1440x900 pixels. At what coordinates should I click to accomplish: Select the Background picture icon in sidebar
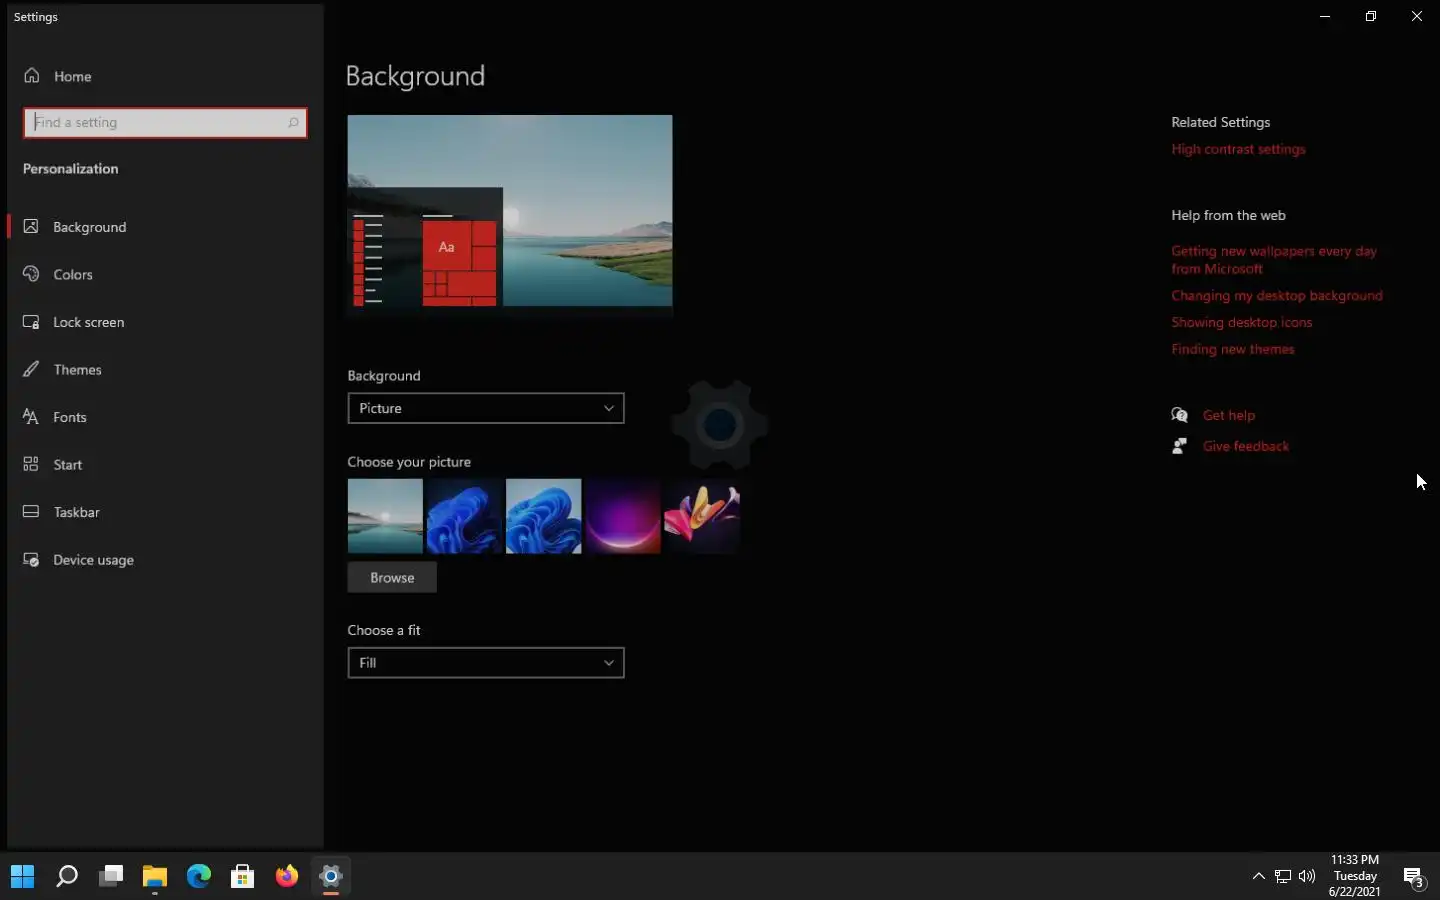(31, 227)
